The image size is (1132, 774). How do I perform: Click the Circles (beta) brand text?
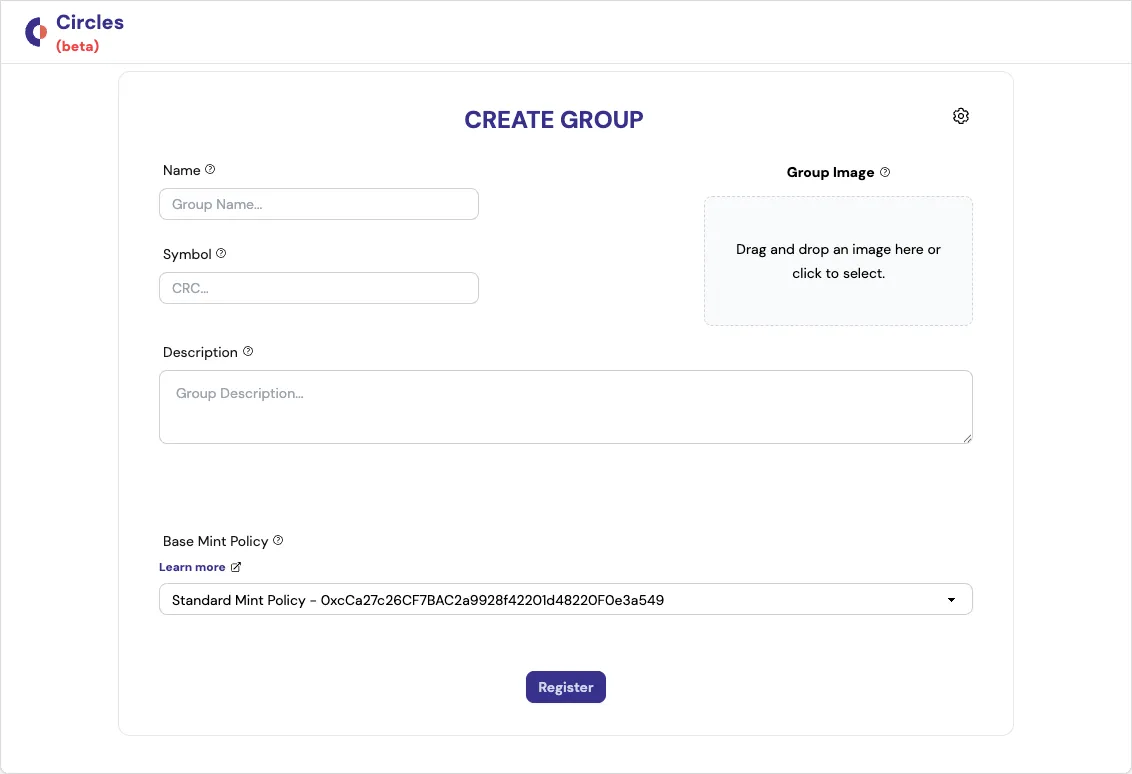(x=90, y=32)
